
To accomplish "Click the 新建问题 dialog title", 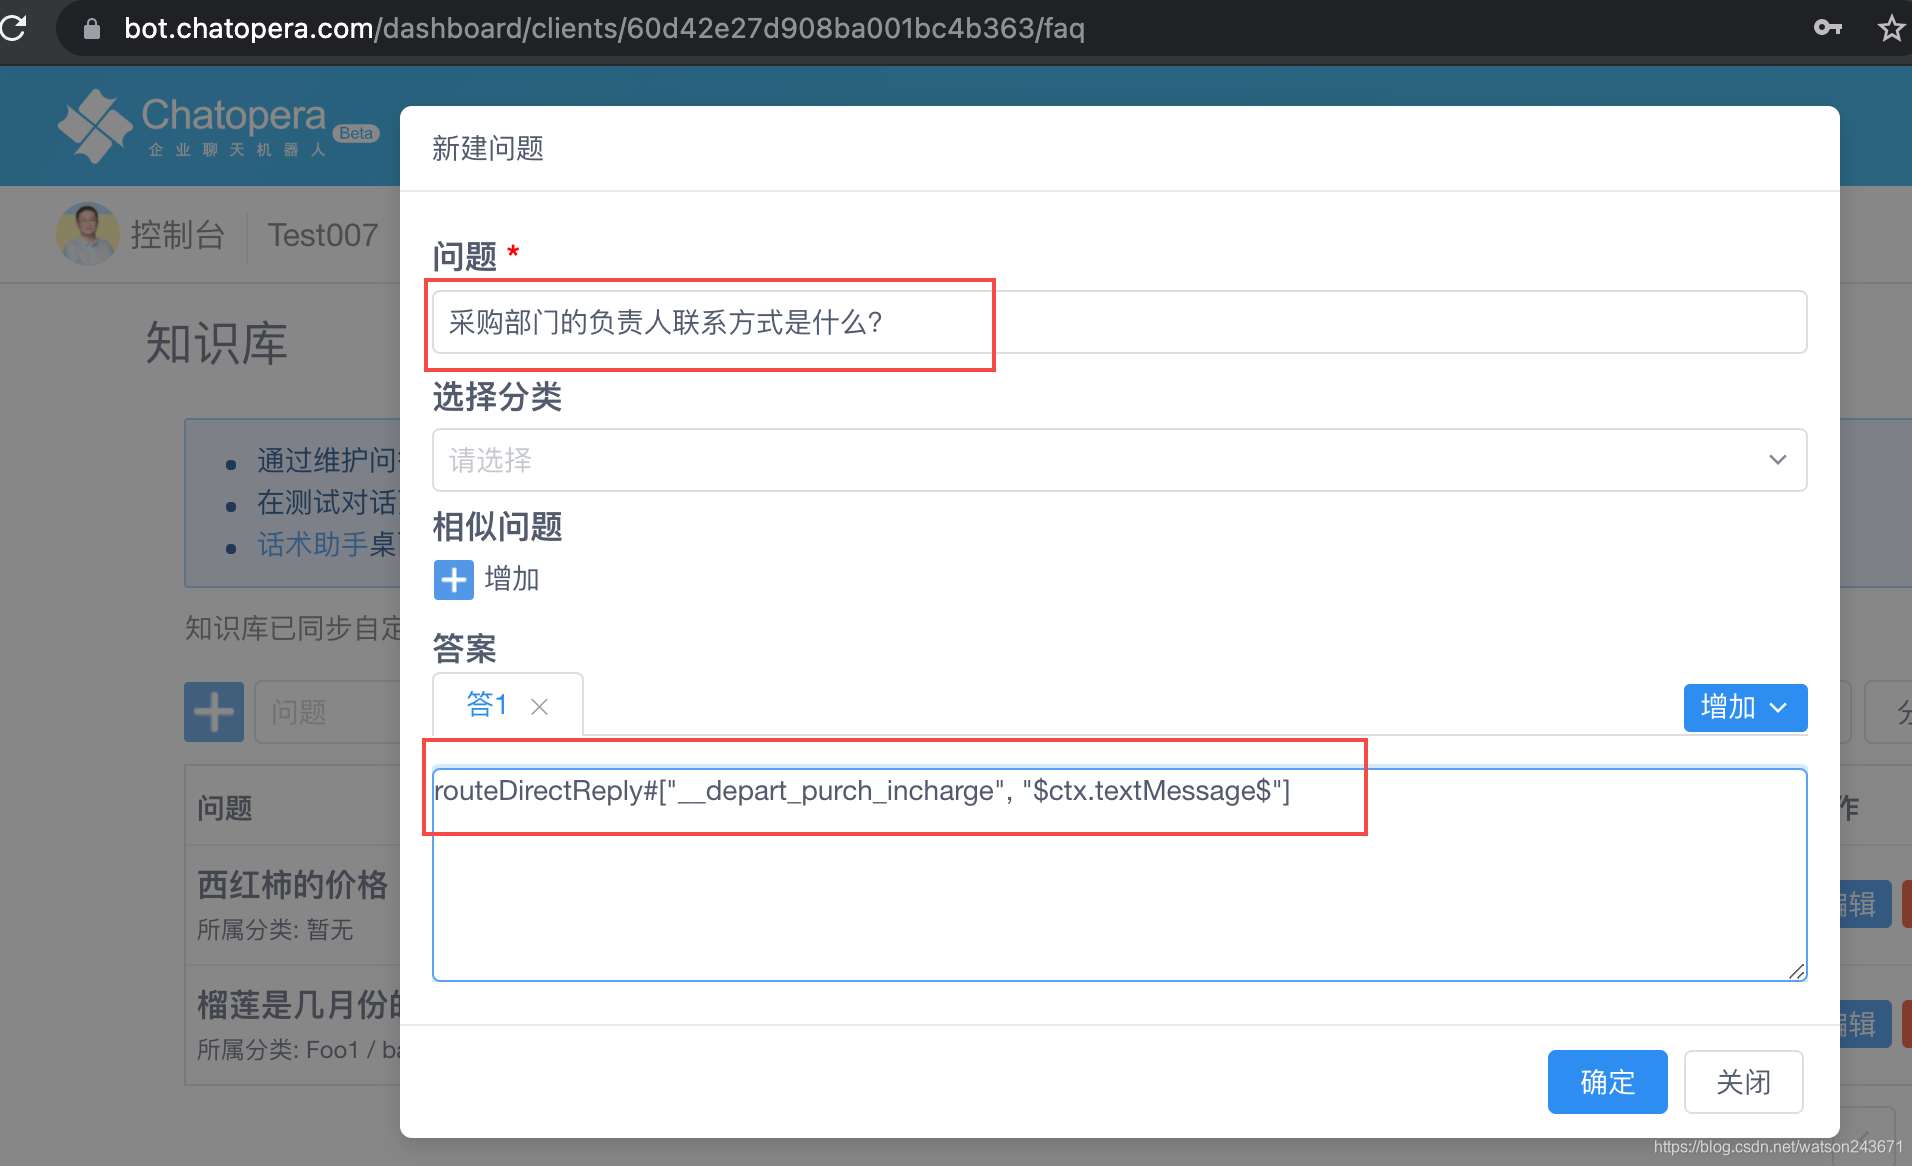I will pos(488,149).
